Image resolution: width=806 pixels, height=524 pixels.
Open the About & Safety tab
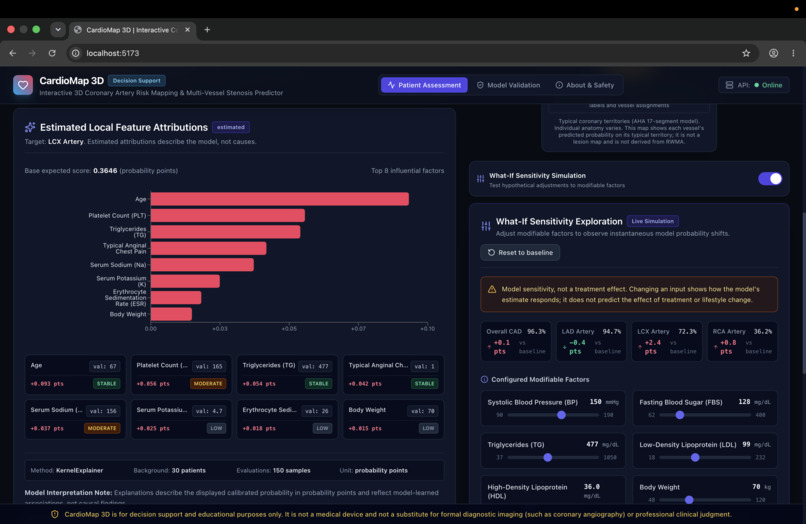(x=584, y=85)
